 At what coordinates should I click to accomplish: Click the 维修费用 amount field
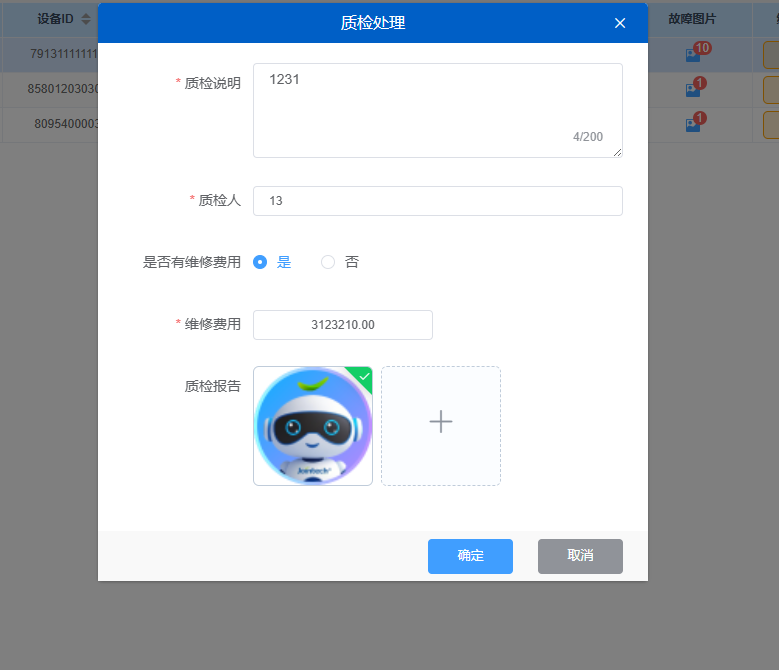click(x=342, y=325)
